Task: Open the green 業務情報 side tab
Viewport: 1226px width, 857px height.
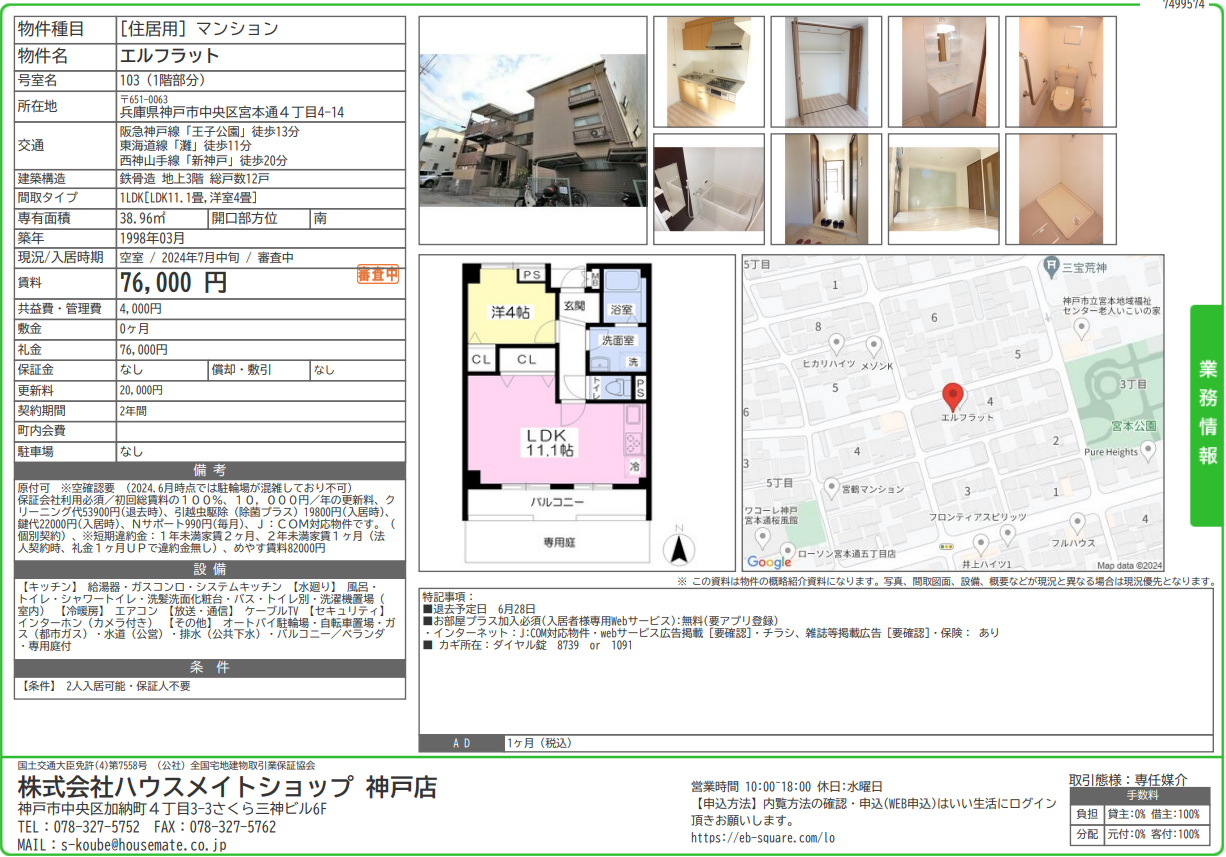Action: tap(1207, 415)
